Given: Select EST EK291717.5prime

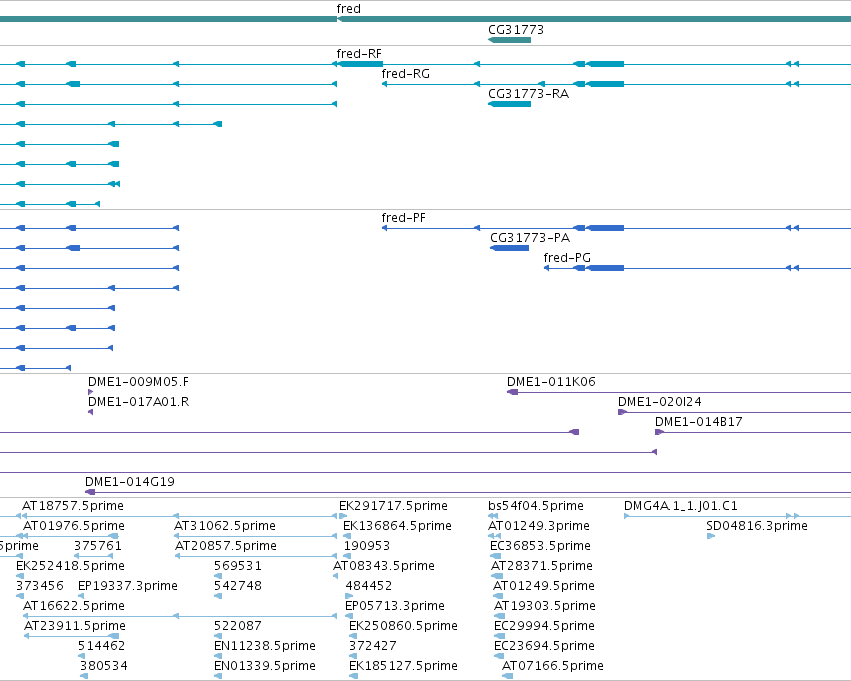Looking at the screenshot, I should pos(393,506).
